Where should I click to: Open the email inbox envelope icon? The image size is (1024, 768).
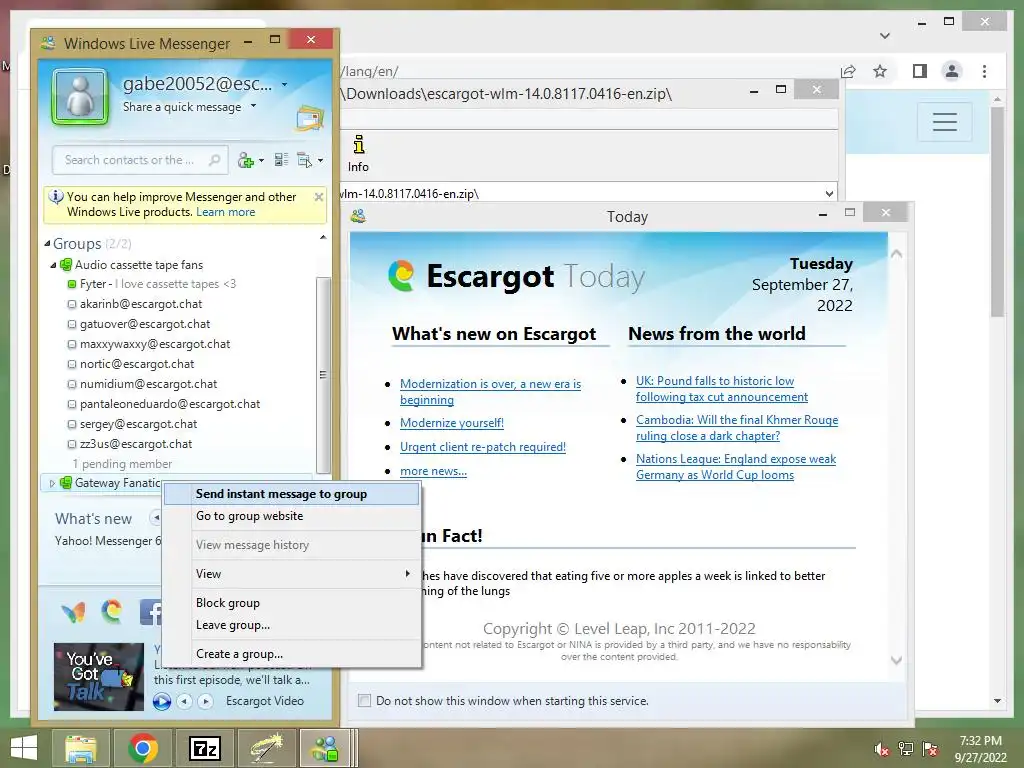pyautogui.click(x=310, y=119)
